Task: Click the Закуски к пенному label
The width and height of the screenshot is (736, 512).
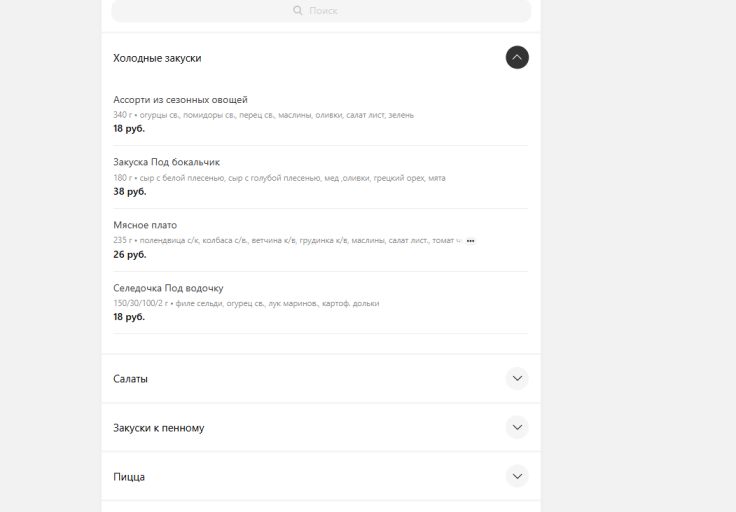Action: click(x=159, y=428)
